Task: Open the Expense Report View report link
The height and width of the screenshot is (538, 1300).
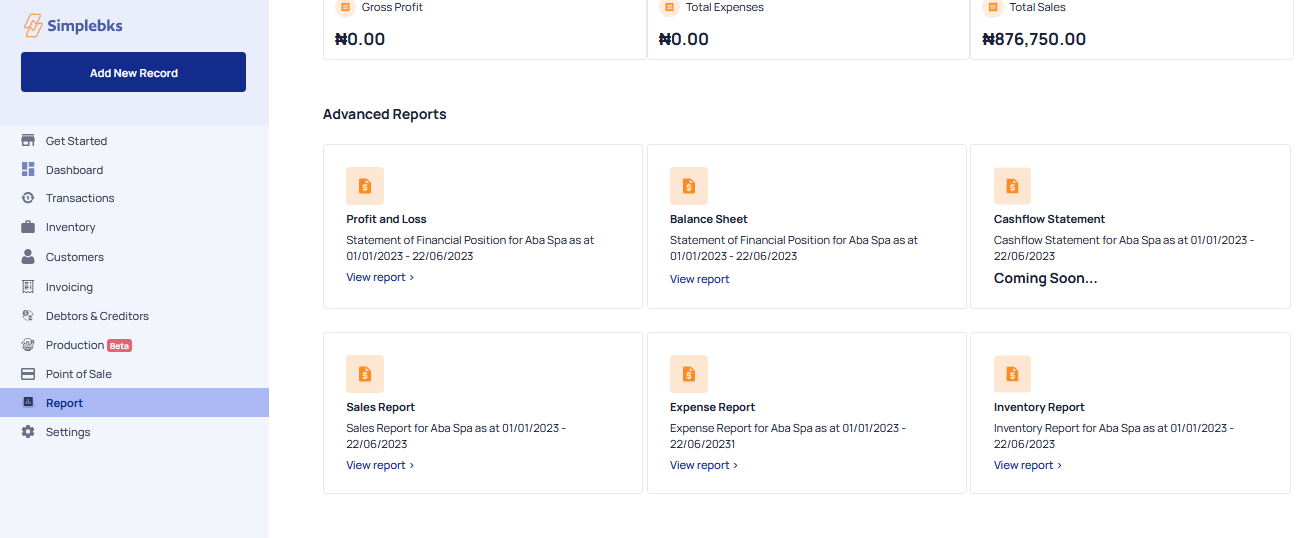Action: pyautogui.click(x=704, y=465)
